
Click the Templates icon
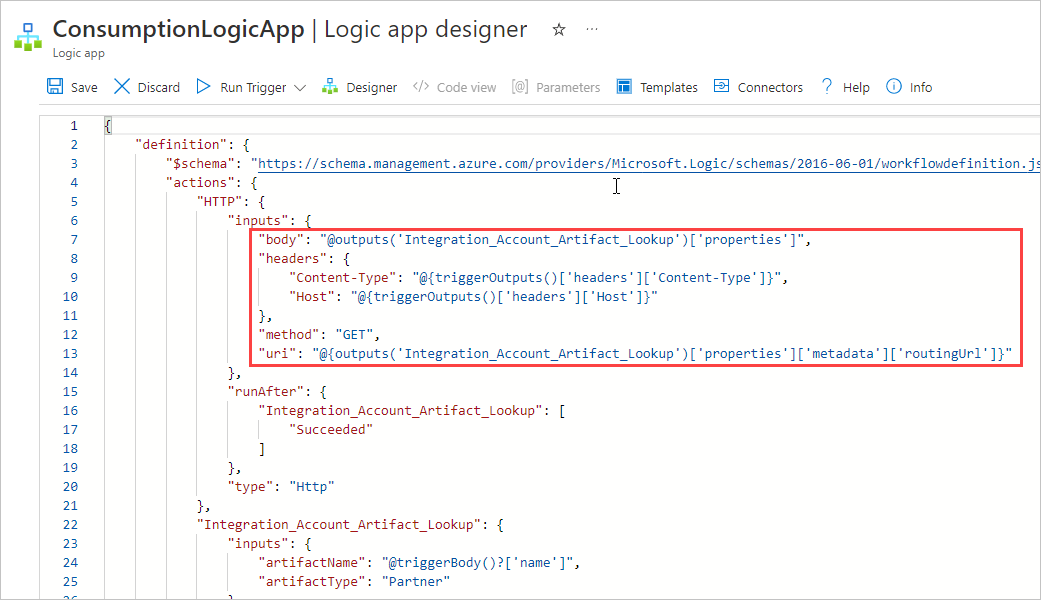tap(624, 86)
